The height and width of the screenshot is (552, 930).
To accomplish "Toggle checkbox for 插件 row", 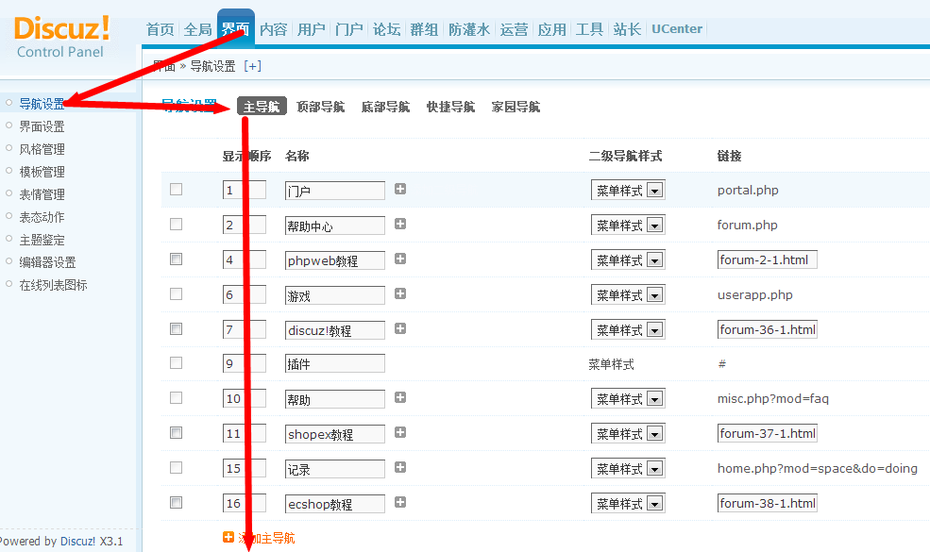I will tap(176, 363).
